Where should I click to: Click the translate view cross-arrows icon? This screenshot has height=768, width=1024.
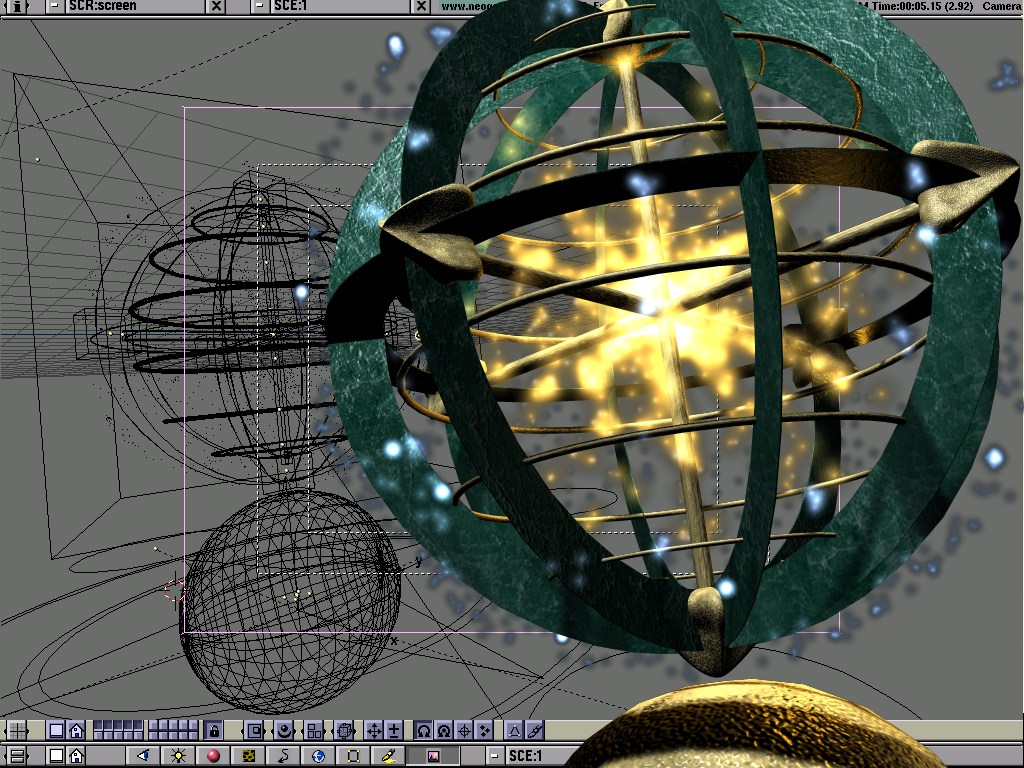[374, 730]
